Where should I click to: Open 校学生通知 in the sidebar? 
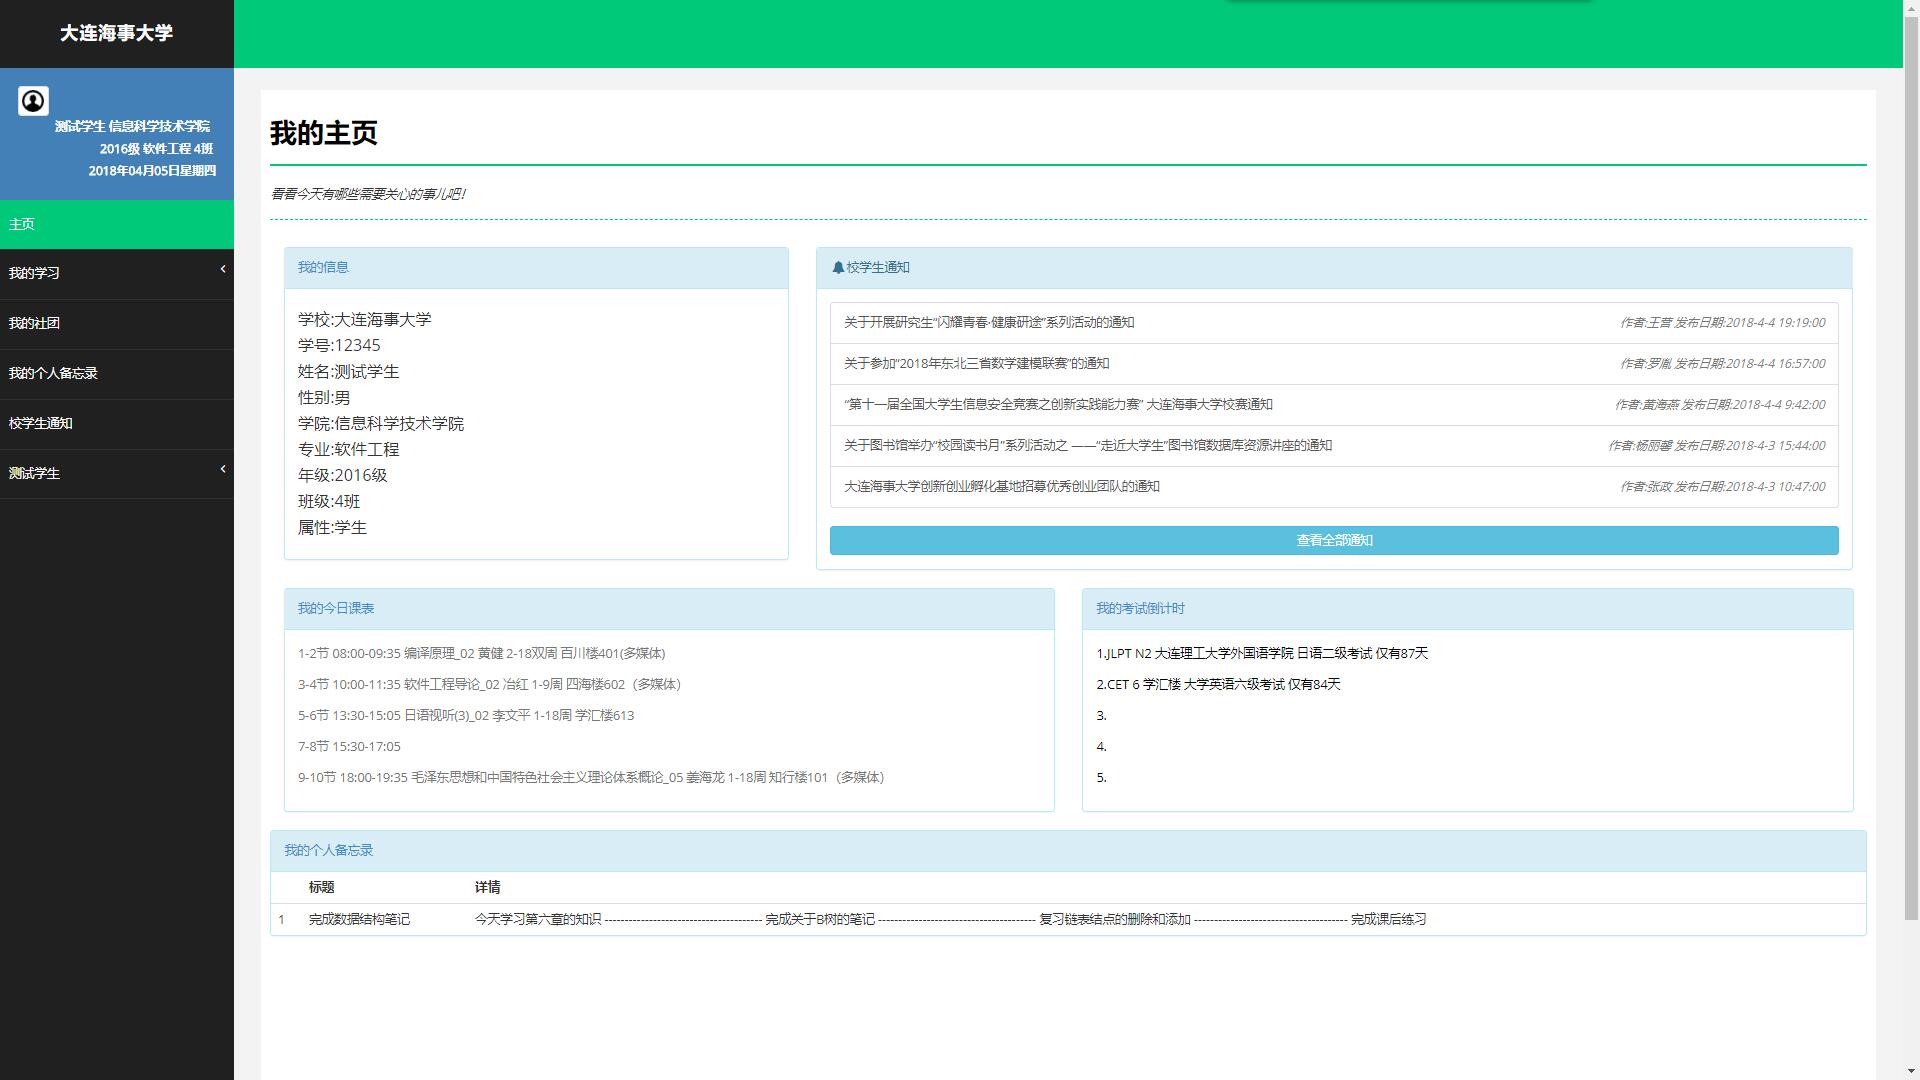point(117,424)
